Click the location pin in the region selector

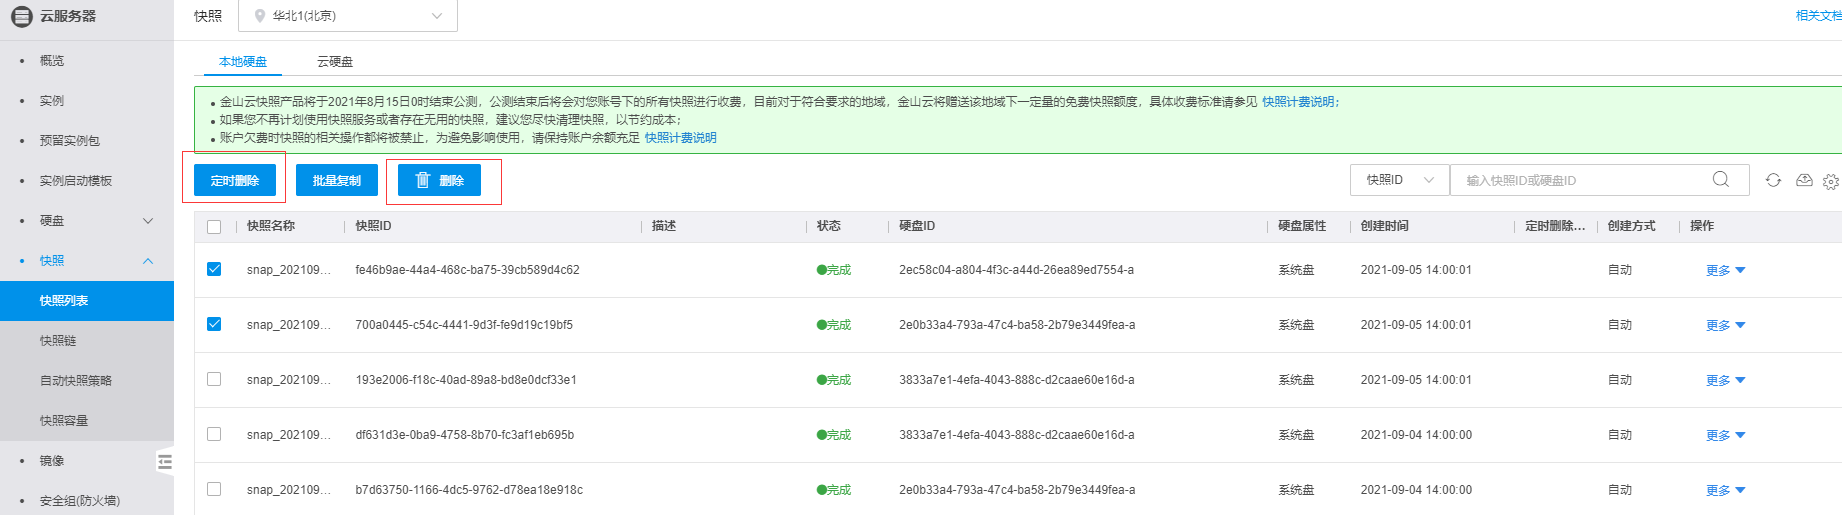point(260,16)
